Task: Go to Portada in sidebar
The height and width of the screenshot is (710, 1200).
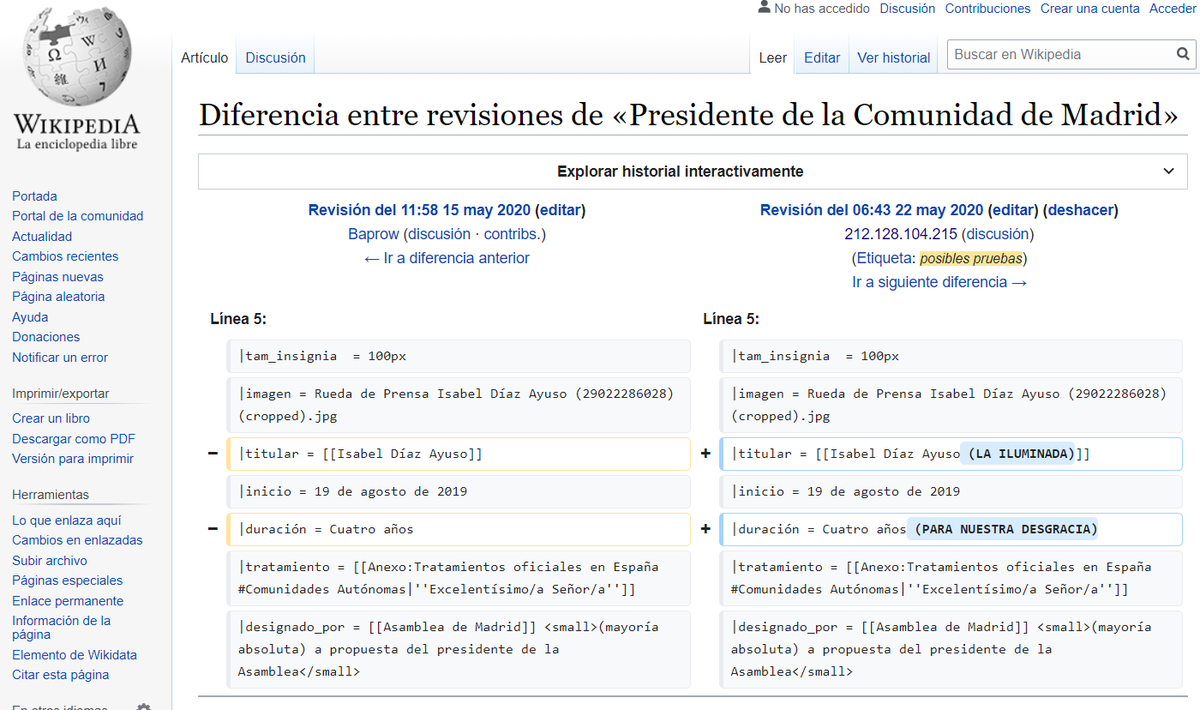Action: click(x=35, y=196)
